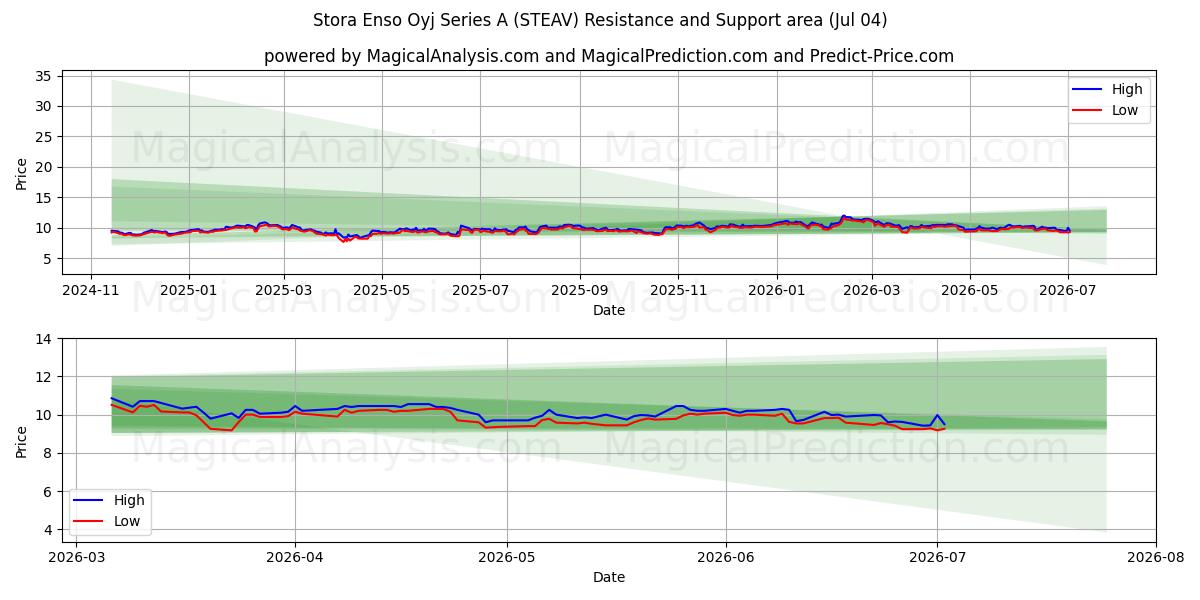Click the '4' price tick label

(47, 530)
